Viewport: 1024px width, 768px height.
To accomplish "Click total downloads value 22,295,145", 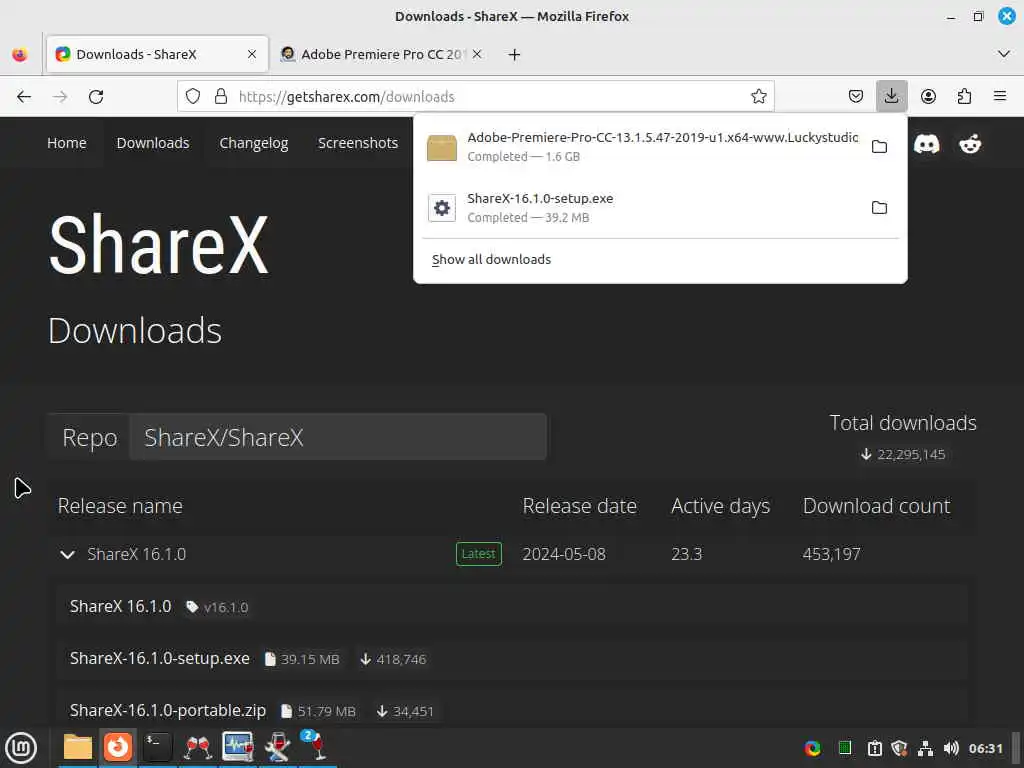I will click(x=903, y=455).
